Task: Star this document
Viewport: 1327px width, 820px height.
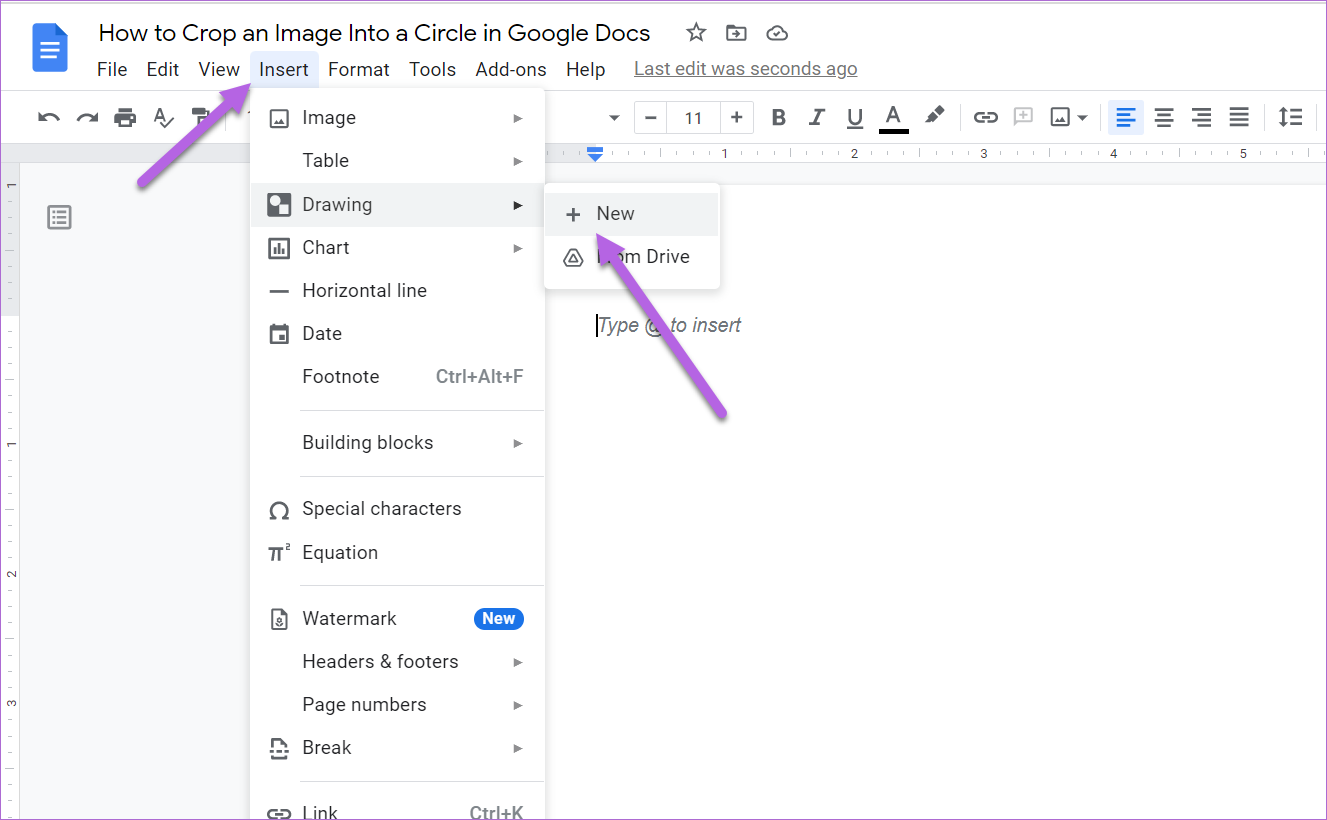Action: pos(695,32)
